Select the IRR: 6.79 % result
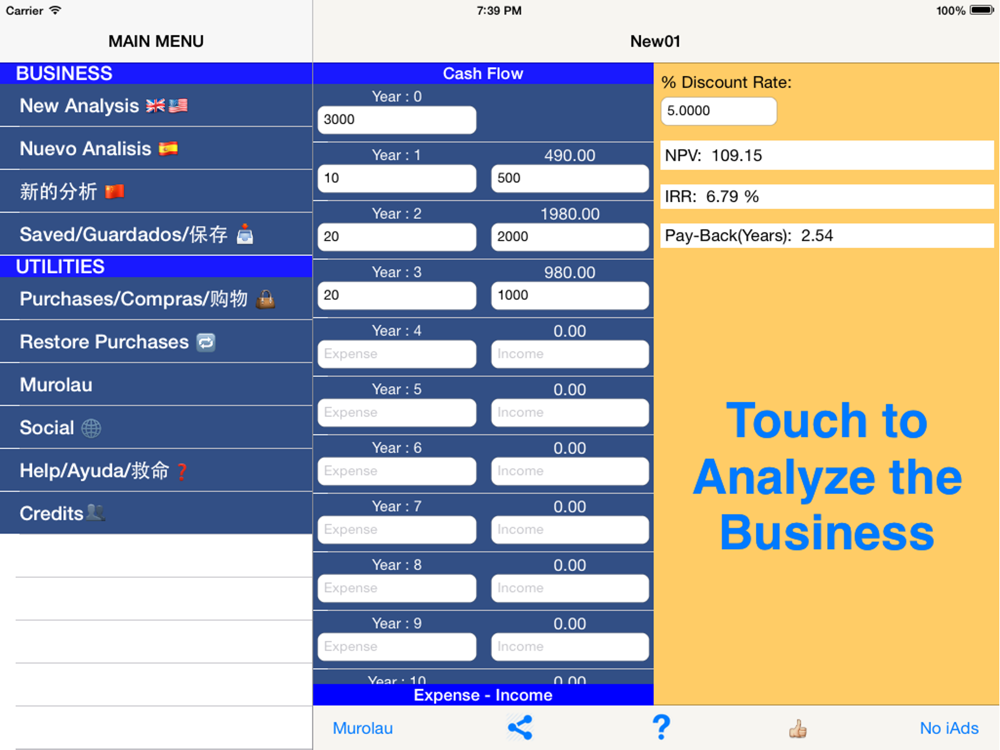The width and height of the screenshot is (1000, 750). pyautogui.click(x=827, y=196)
